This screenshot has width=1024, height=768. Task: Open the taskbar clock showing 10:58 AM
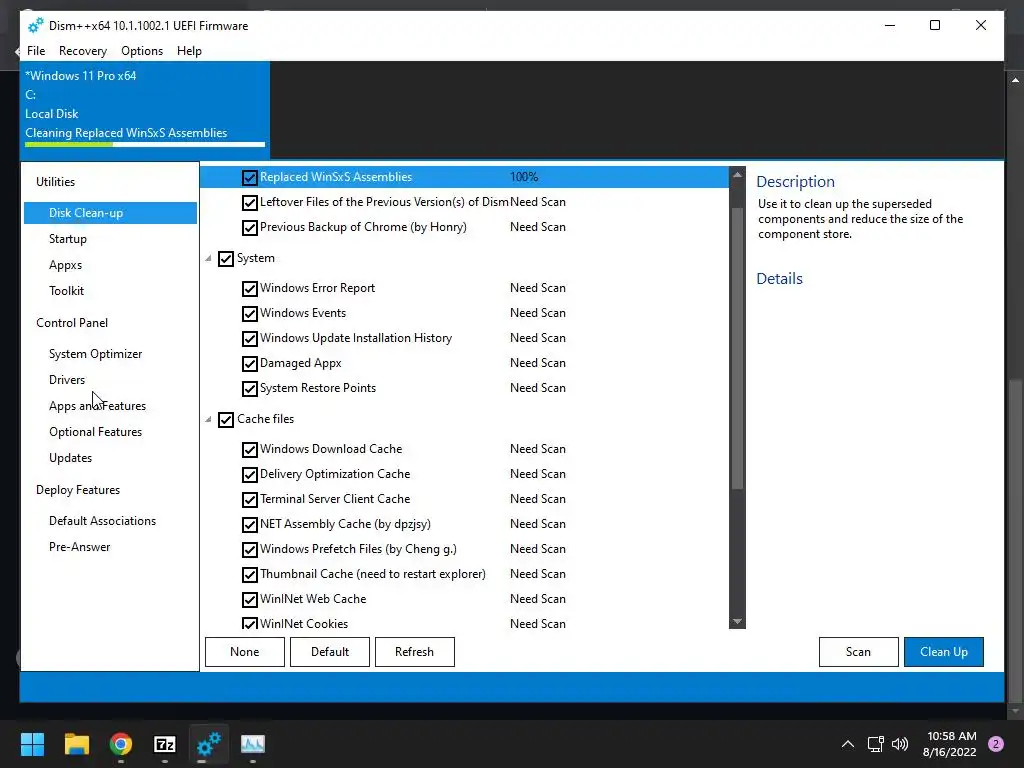point(952,744)
